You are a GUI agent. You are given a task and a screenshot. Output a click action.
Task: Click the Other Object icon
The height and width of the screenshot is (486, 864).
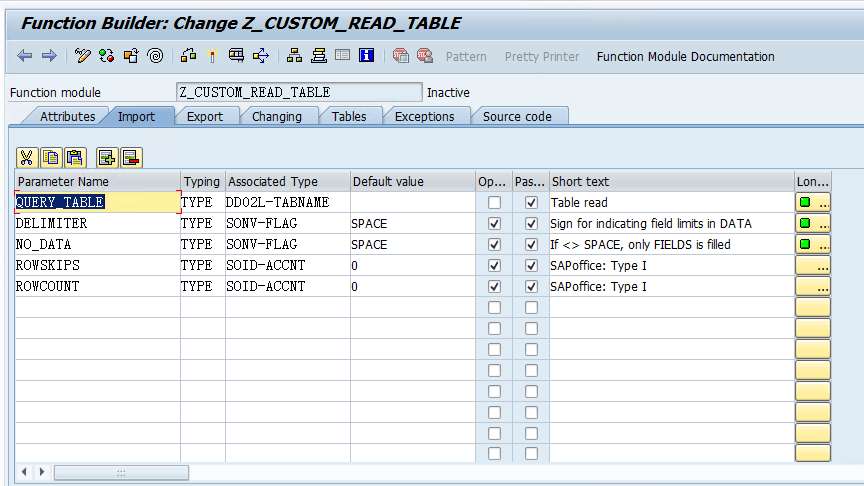pos(131,56)
